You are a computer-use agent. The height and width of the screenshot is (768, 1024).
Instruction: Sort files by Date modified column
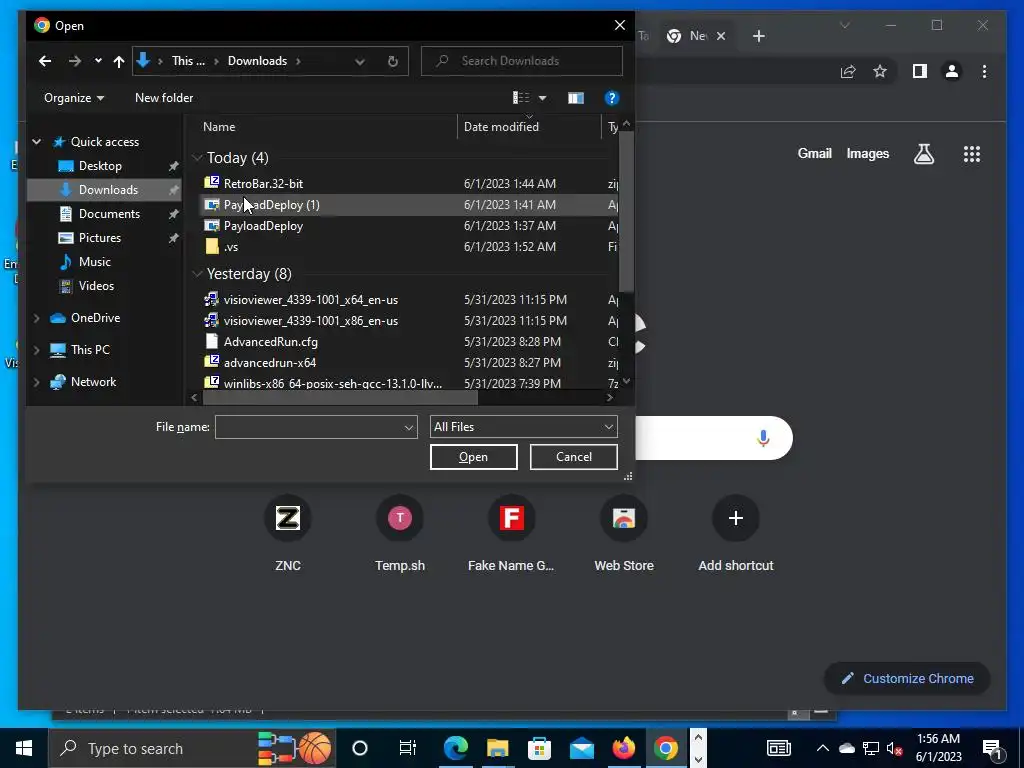[x=501, y=127]
